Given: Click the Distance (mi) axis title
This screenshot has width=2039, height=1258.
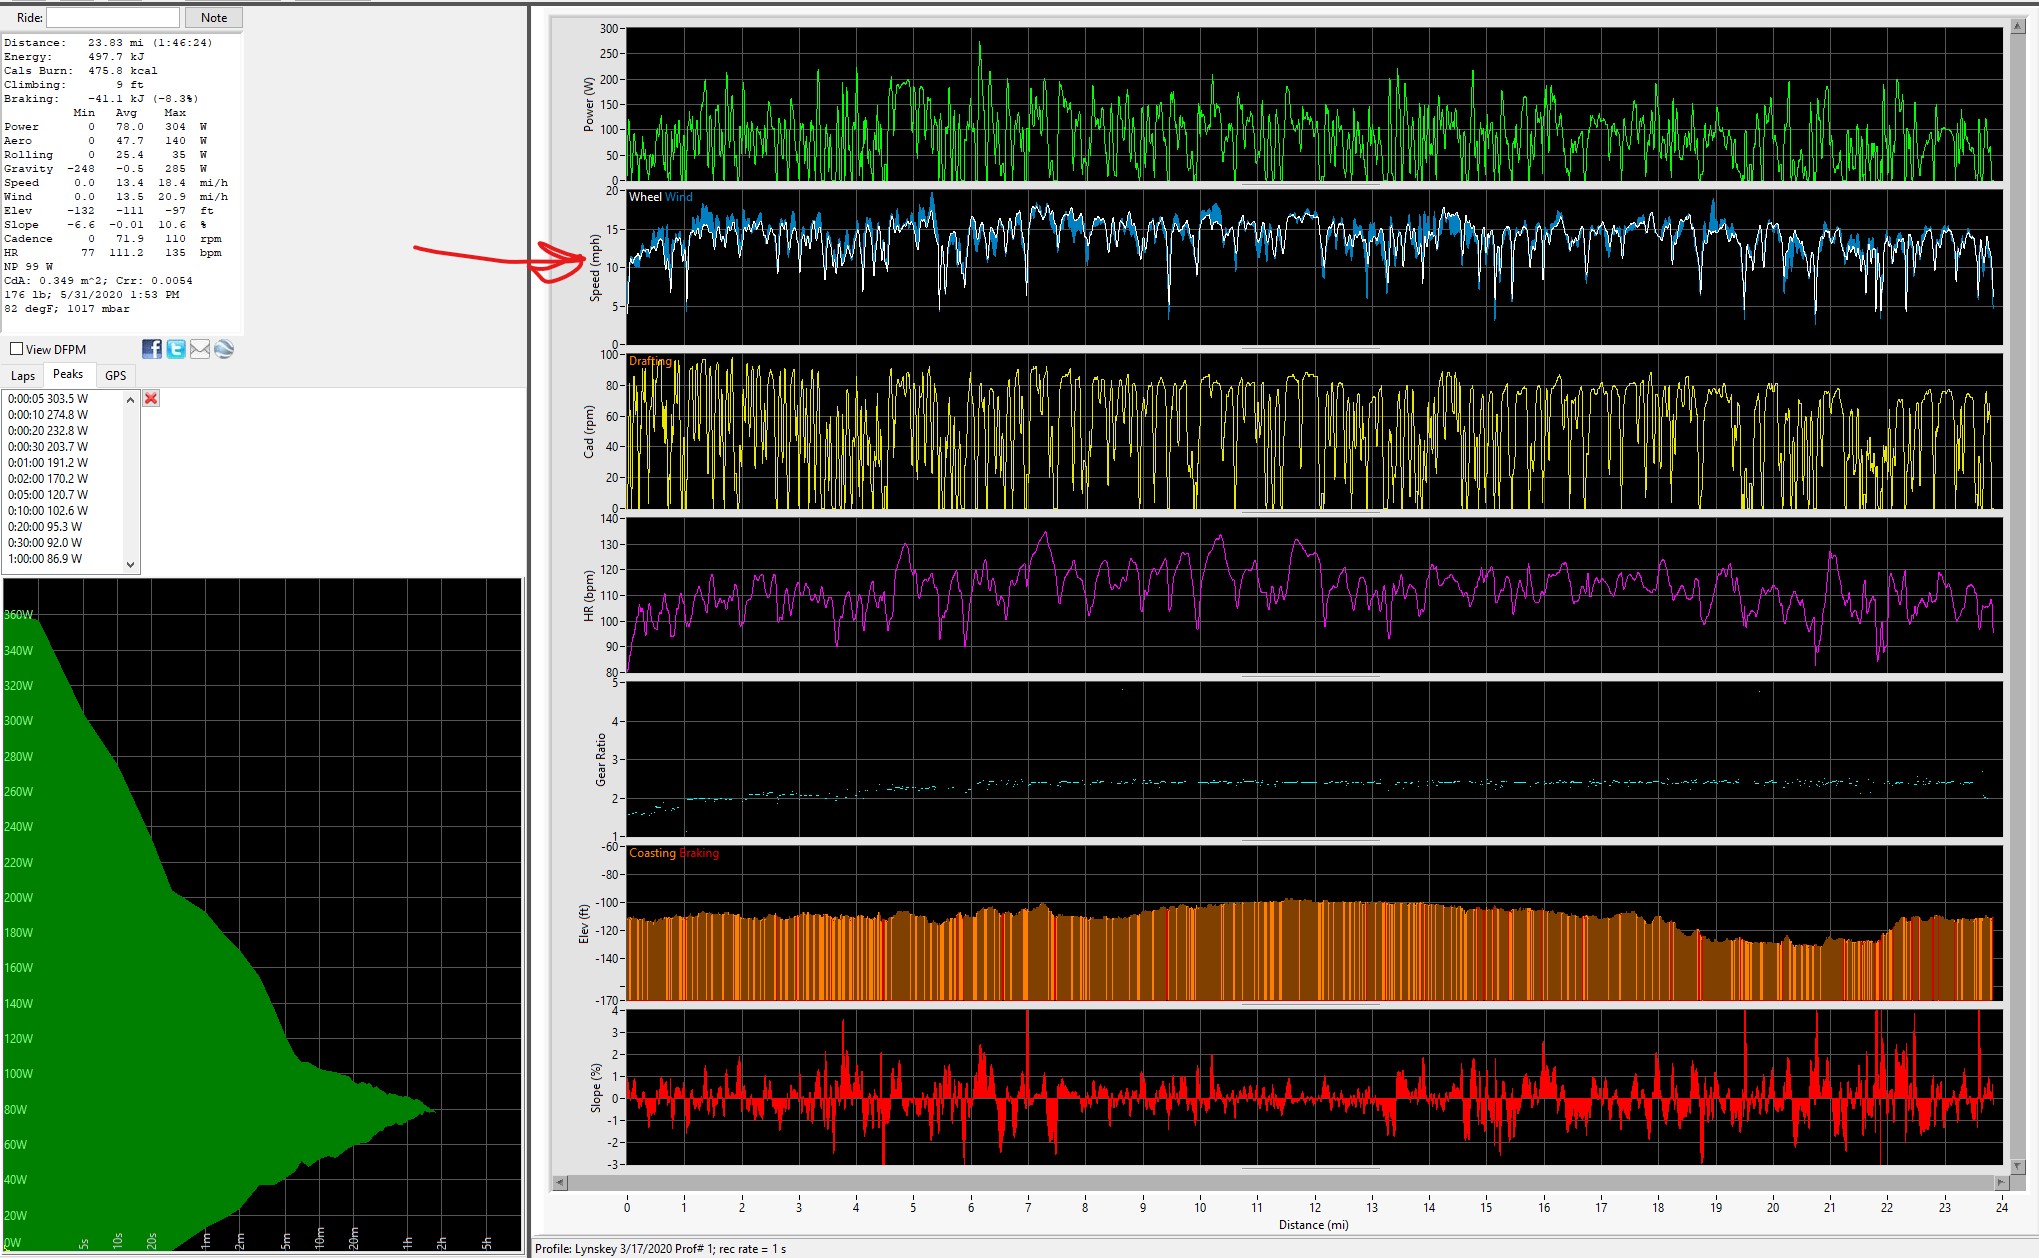Looking at the screenshot, I should coord(1314,1225).
